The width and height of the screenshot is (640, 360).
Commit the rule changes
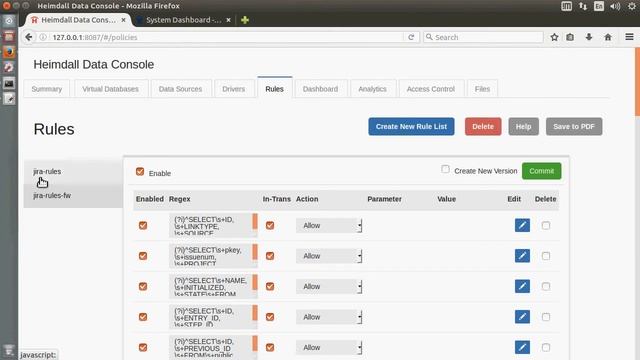pos(542,171)
